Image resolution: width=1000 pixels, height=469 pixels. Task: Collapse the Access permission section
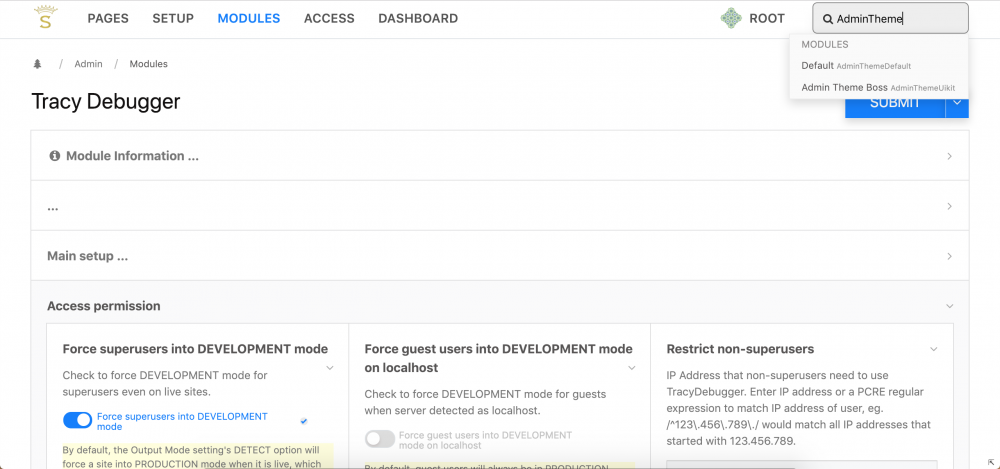[949, 306]
